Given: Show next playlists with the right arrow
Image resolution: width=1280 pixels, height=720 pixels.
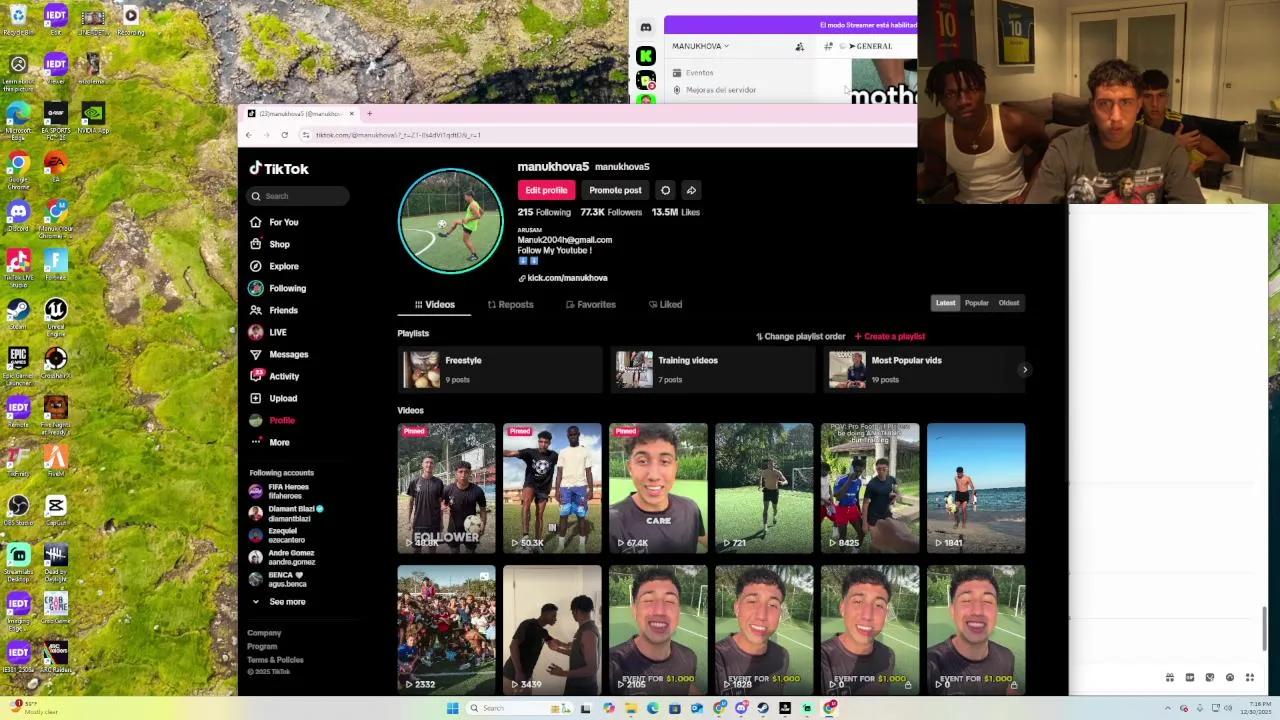Looking at the screenshot, I should 1024,370.
